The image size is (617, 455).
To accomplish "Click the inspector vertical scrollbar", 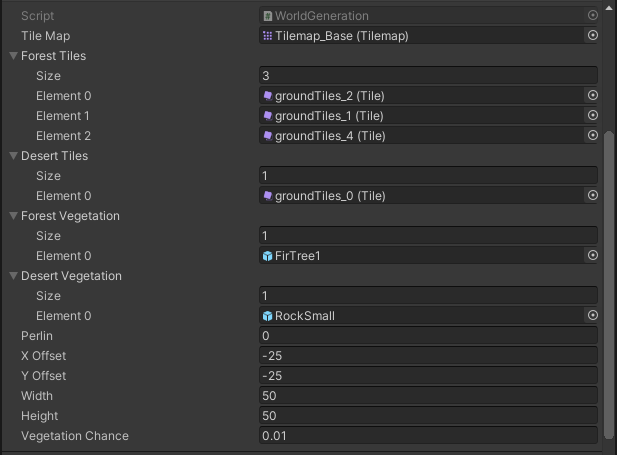I will (610, 280).
